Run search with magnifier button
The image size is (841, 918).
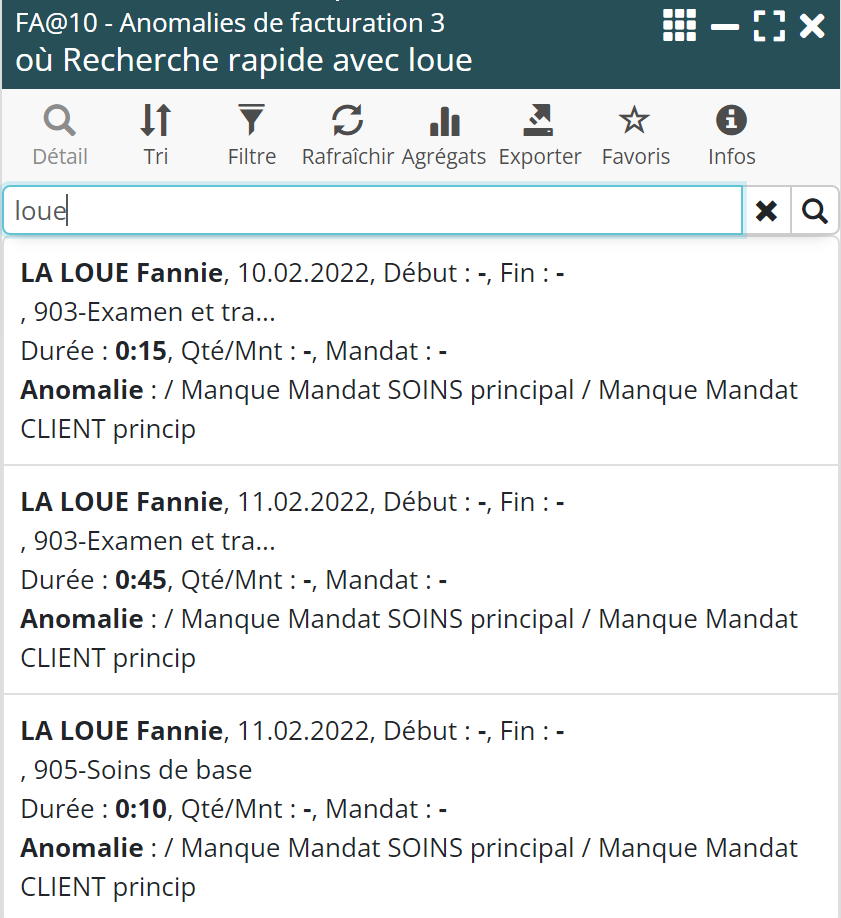click(x=815, y=211)
